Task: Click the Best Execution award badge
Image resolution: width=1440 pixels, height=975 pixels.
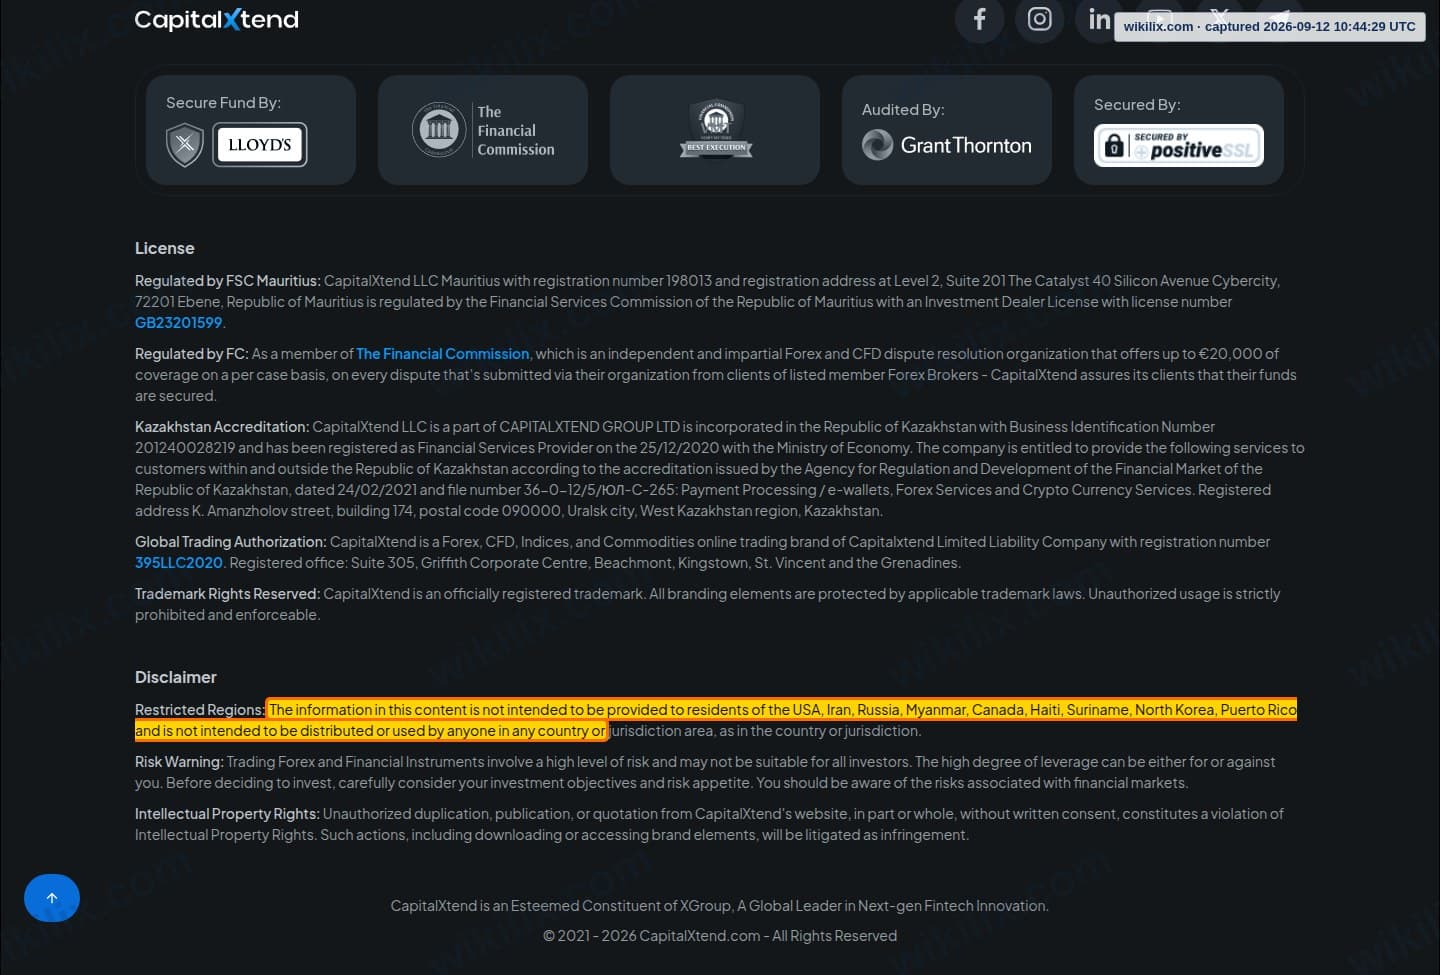Action: (716, 129)
